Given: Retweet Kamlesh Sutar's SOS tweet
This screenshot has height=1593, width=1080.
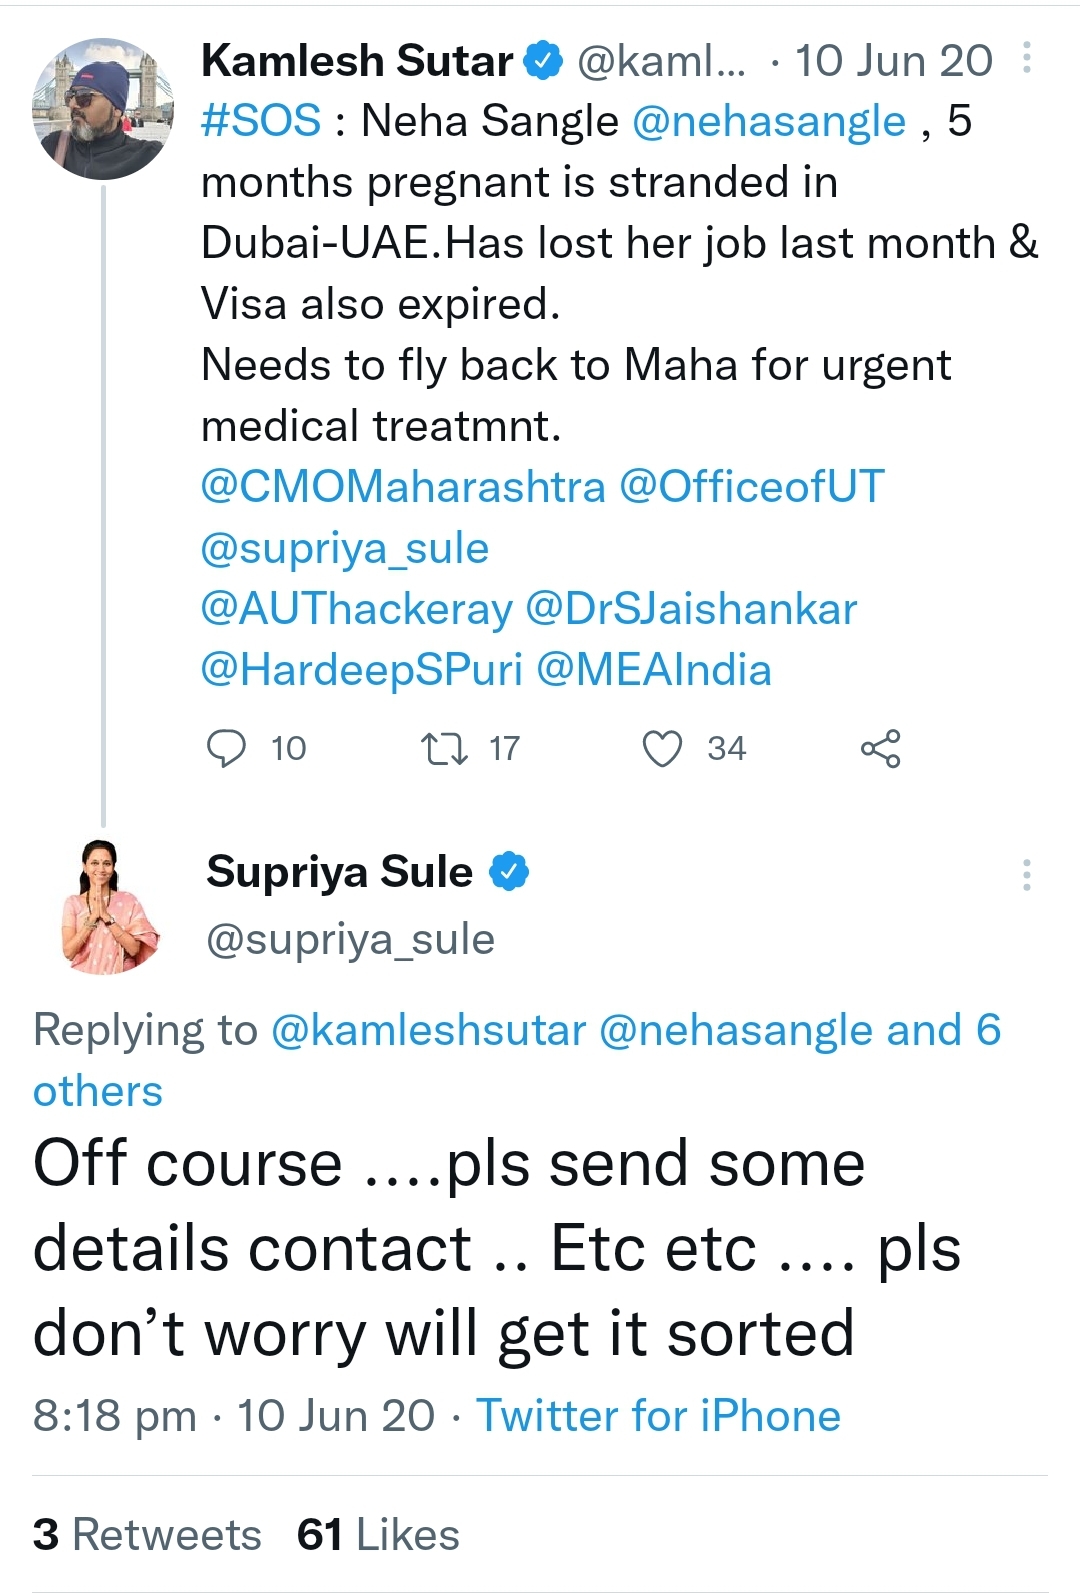Looking at the screenshot, I should click(x=444, y=748).
